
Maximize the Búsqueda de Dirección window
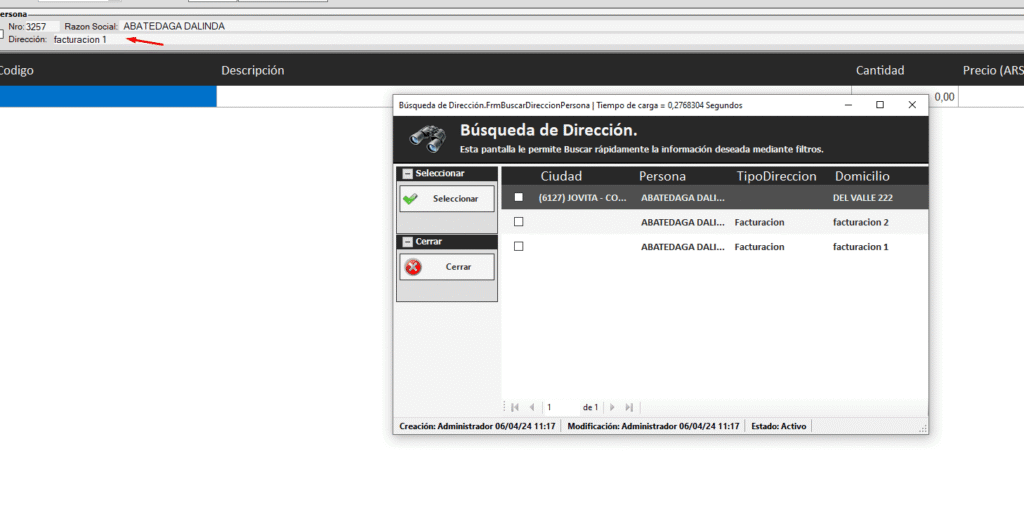click(x=880, y=105)
